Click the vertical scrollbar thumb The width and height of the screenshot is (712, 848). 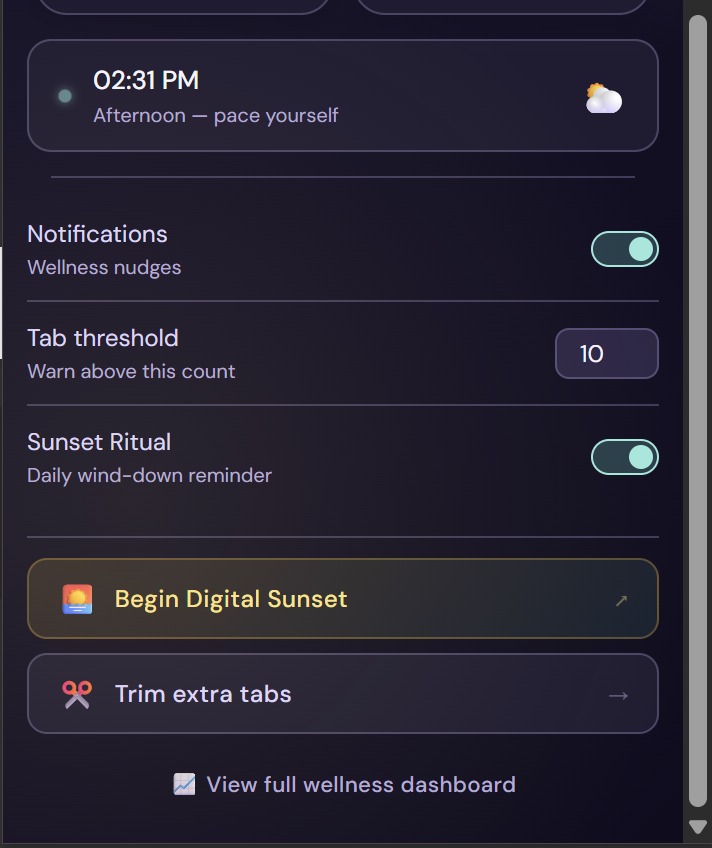(698, 411)
